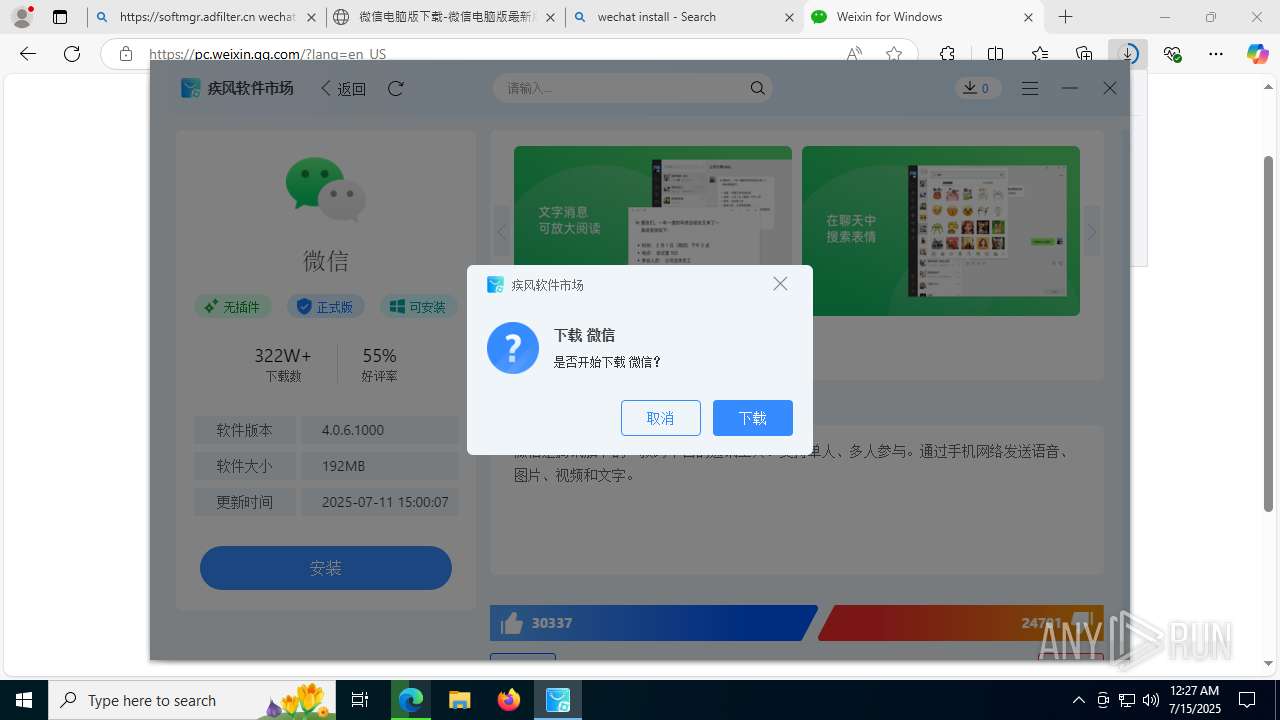Open the Windows Start menu

[24, 700]
